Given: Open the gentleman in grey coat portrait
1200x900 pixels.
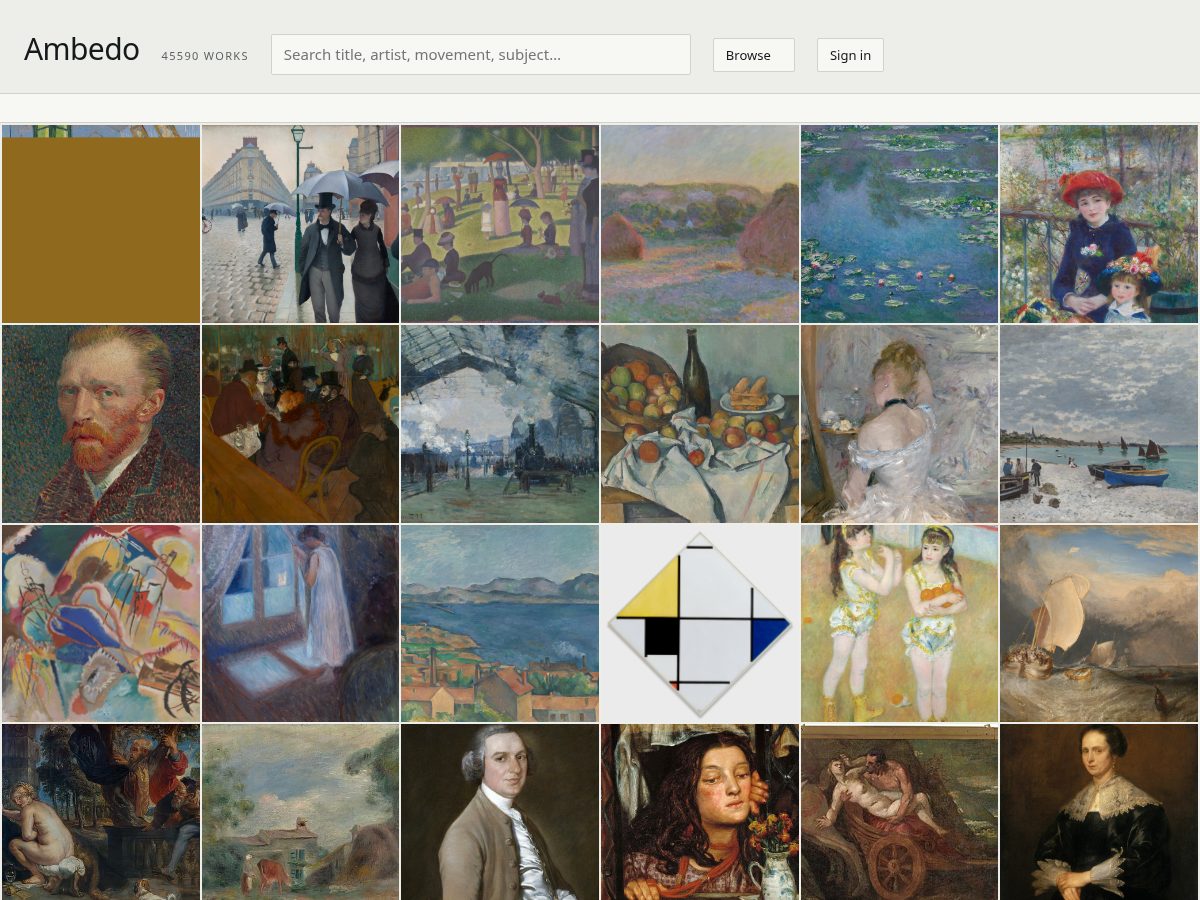Looking at the screenshot, I should 500,812.
